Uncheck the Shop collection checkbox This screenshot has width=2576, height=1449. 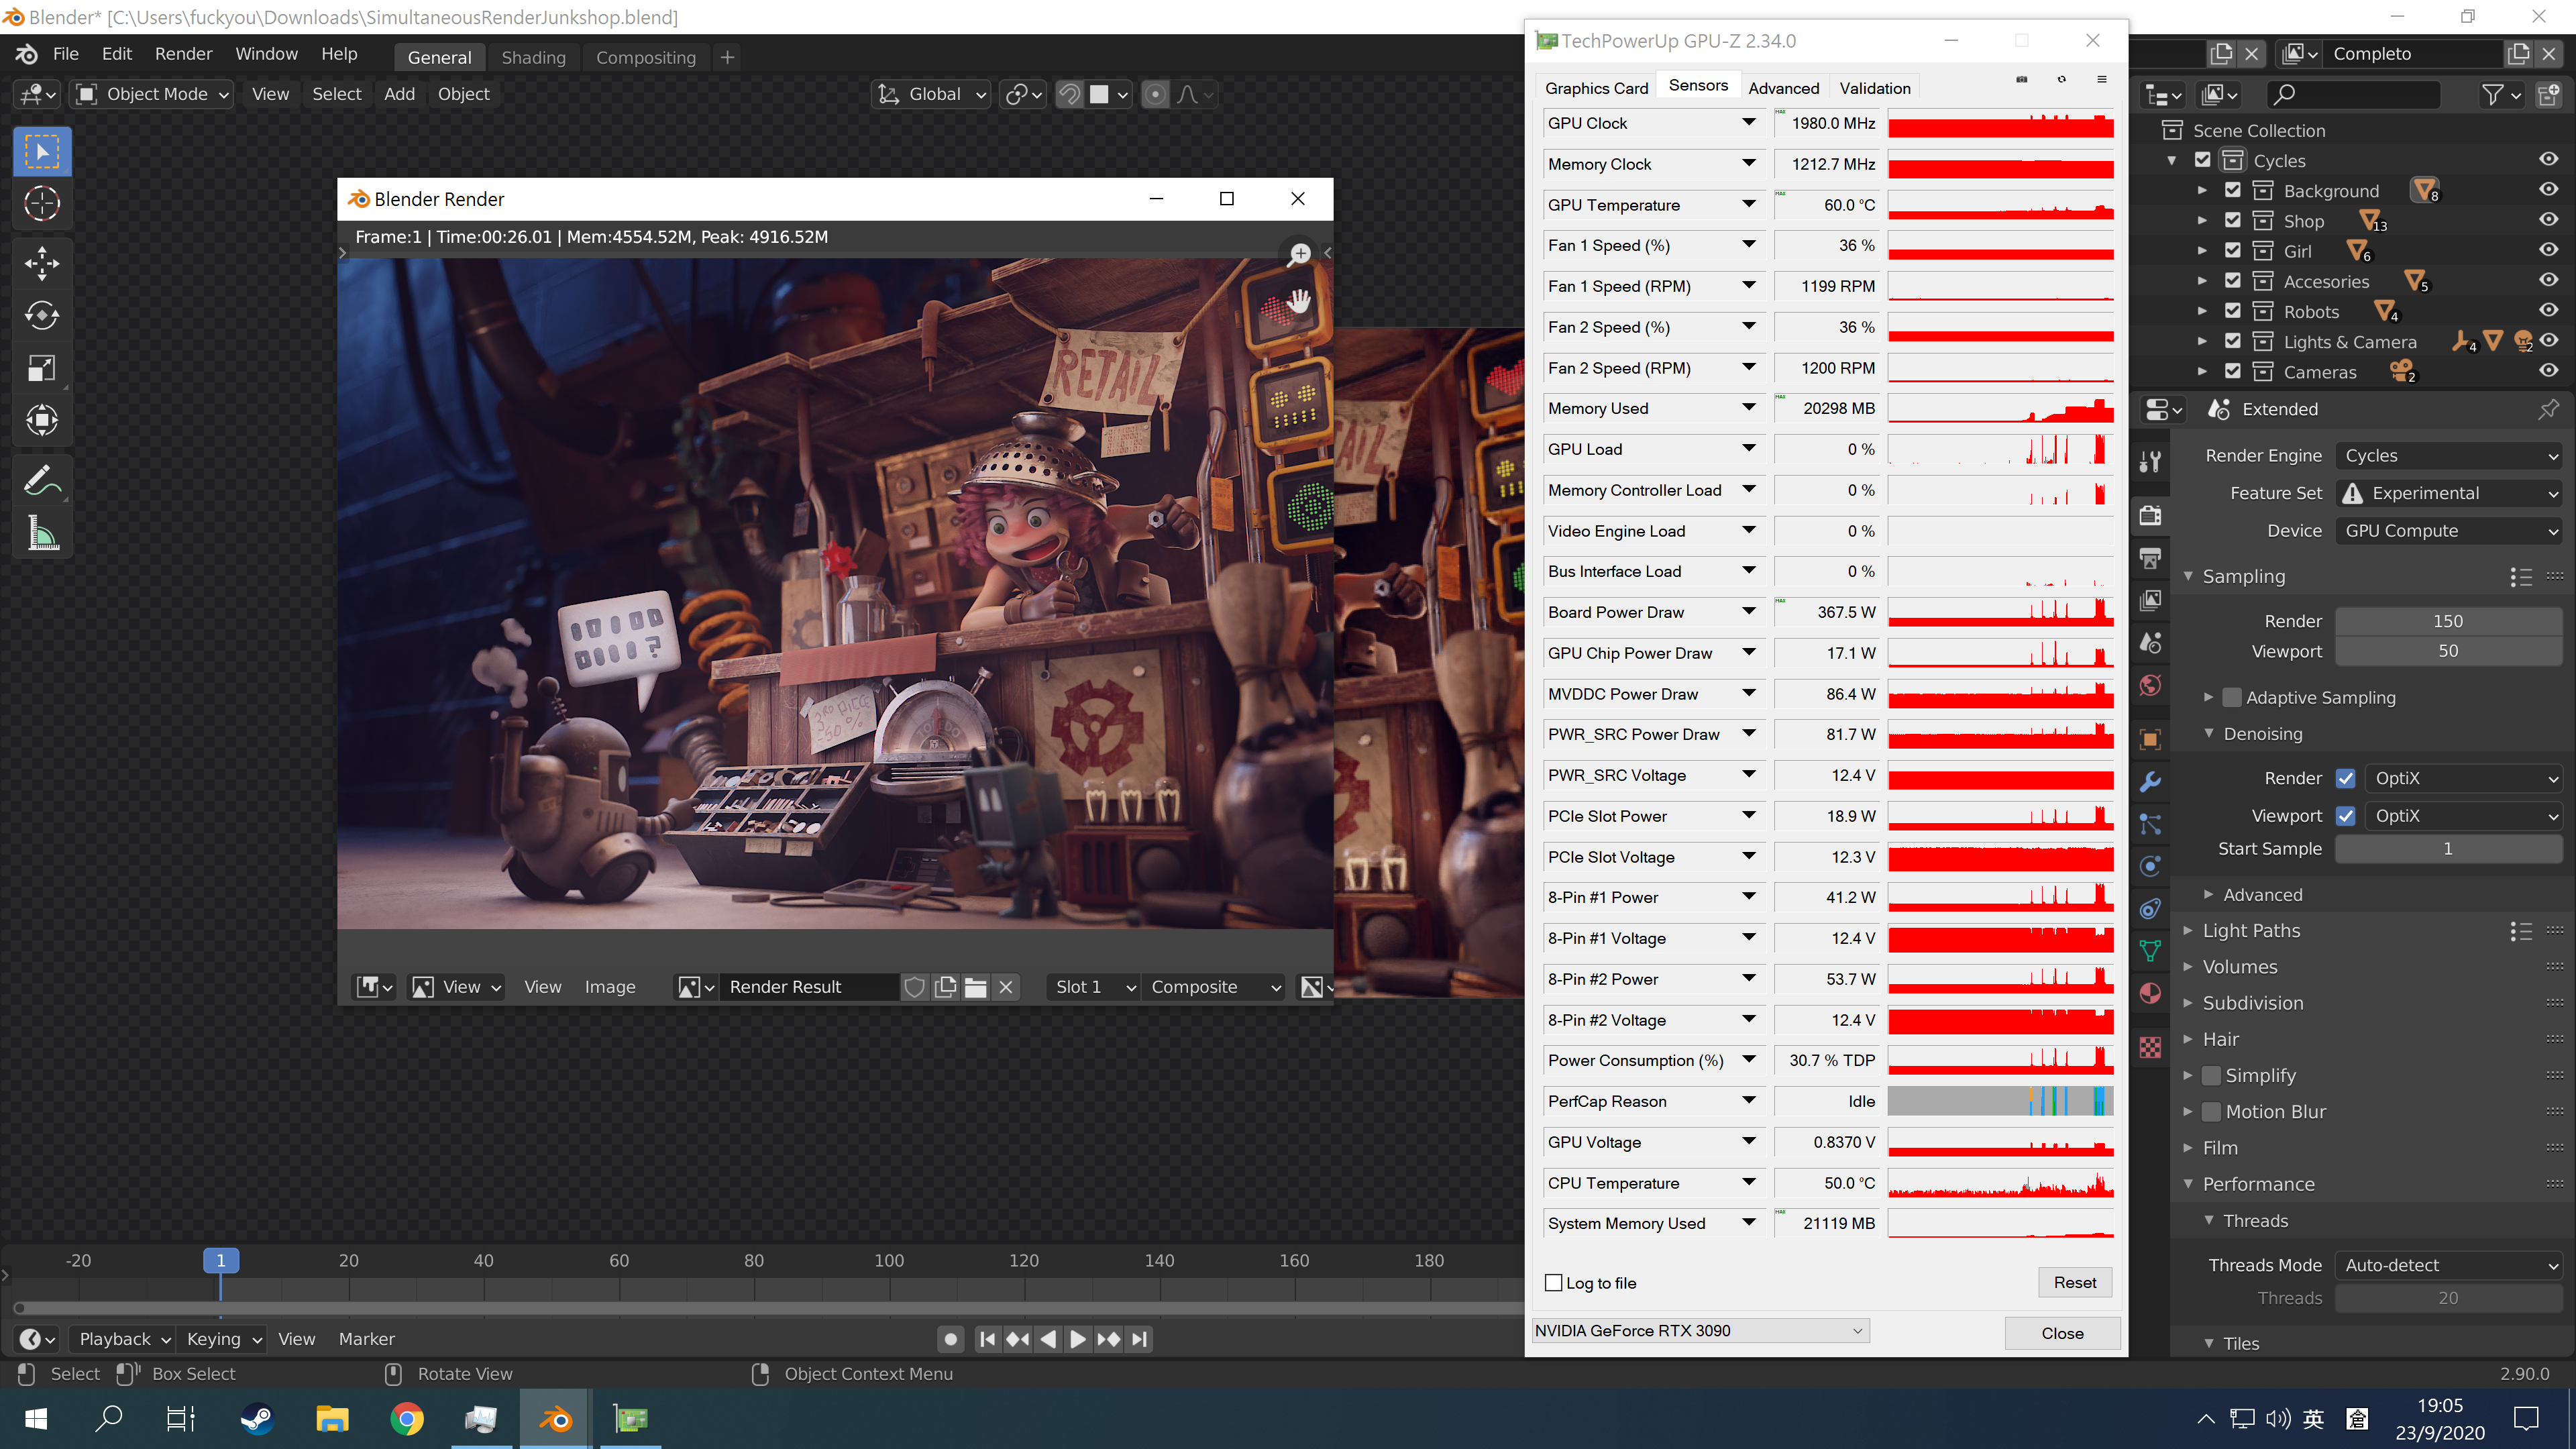2232,220
